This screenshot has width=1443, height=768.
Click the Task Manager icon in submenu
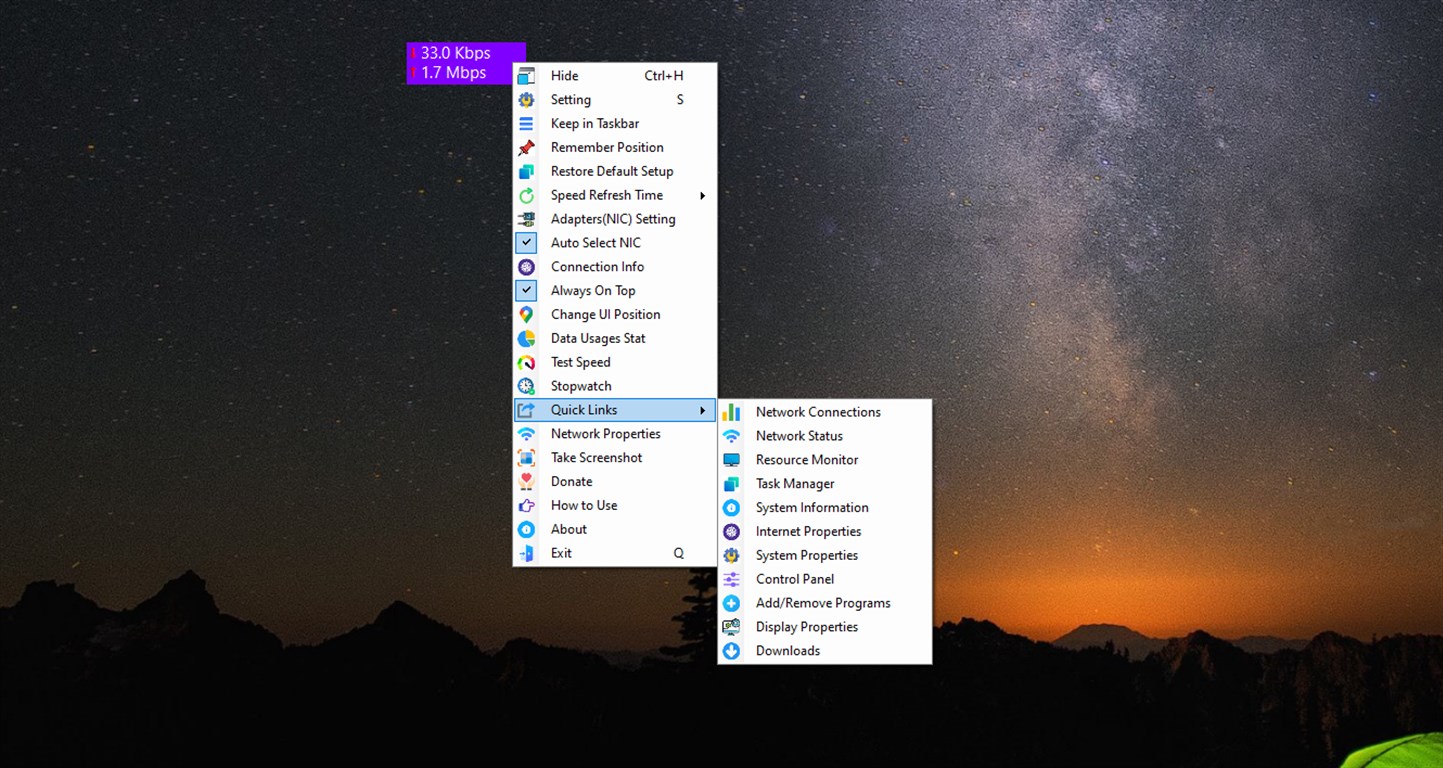pyautogui.click(x=731, y=484)
